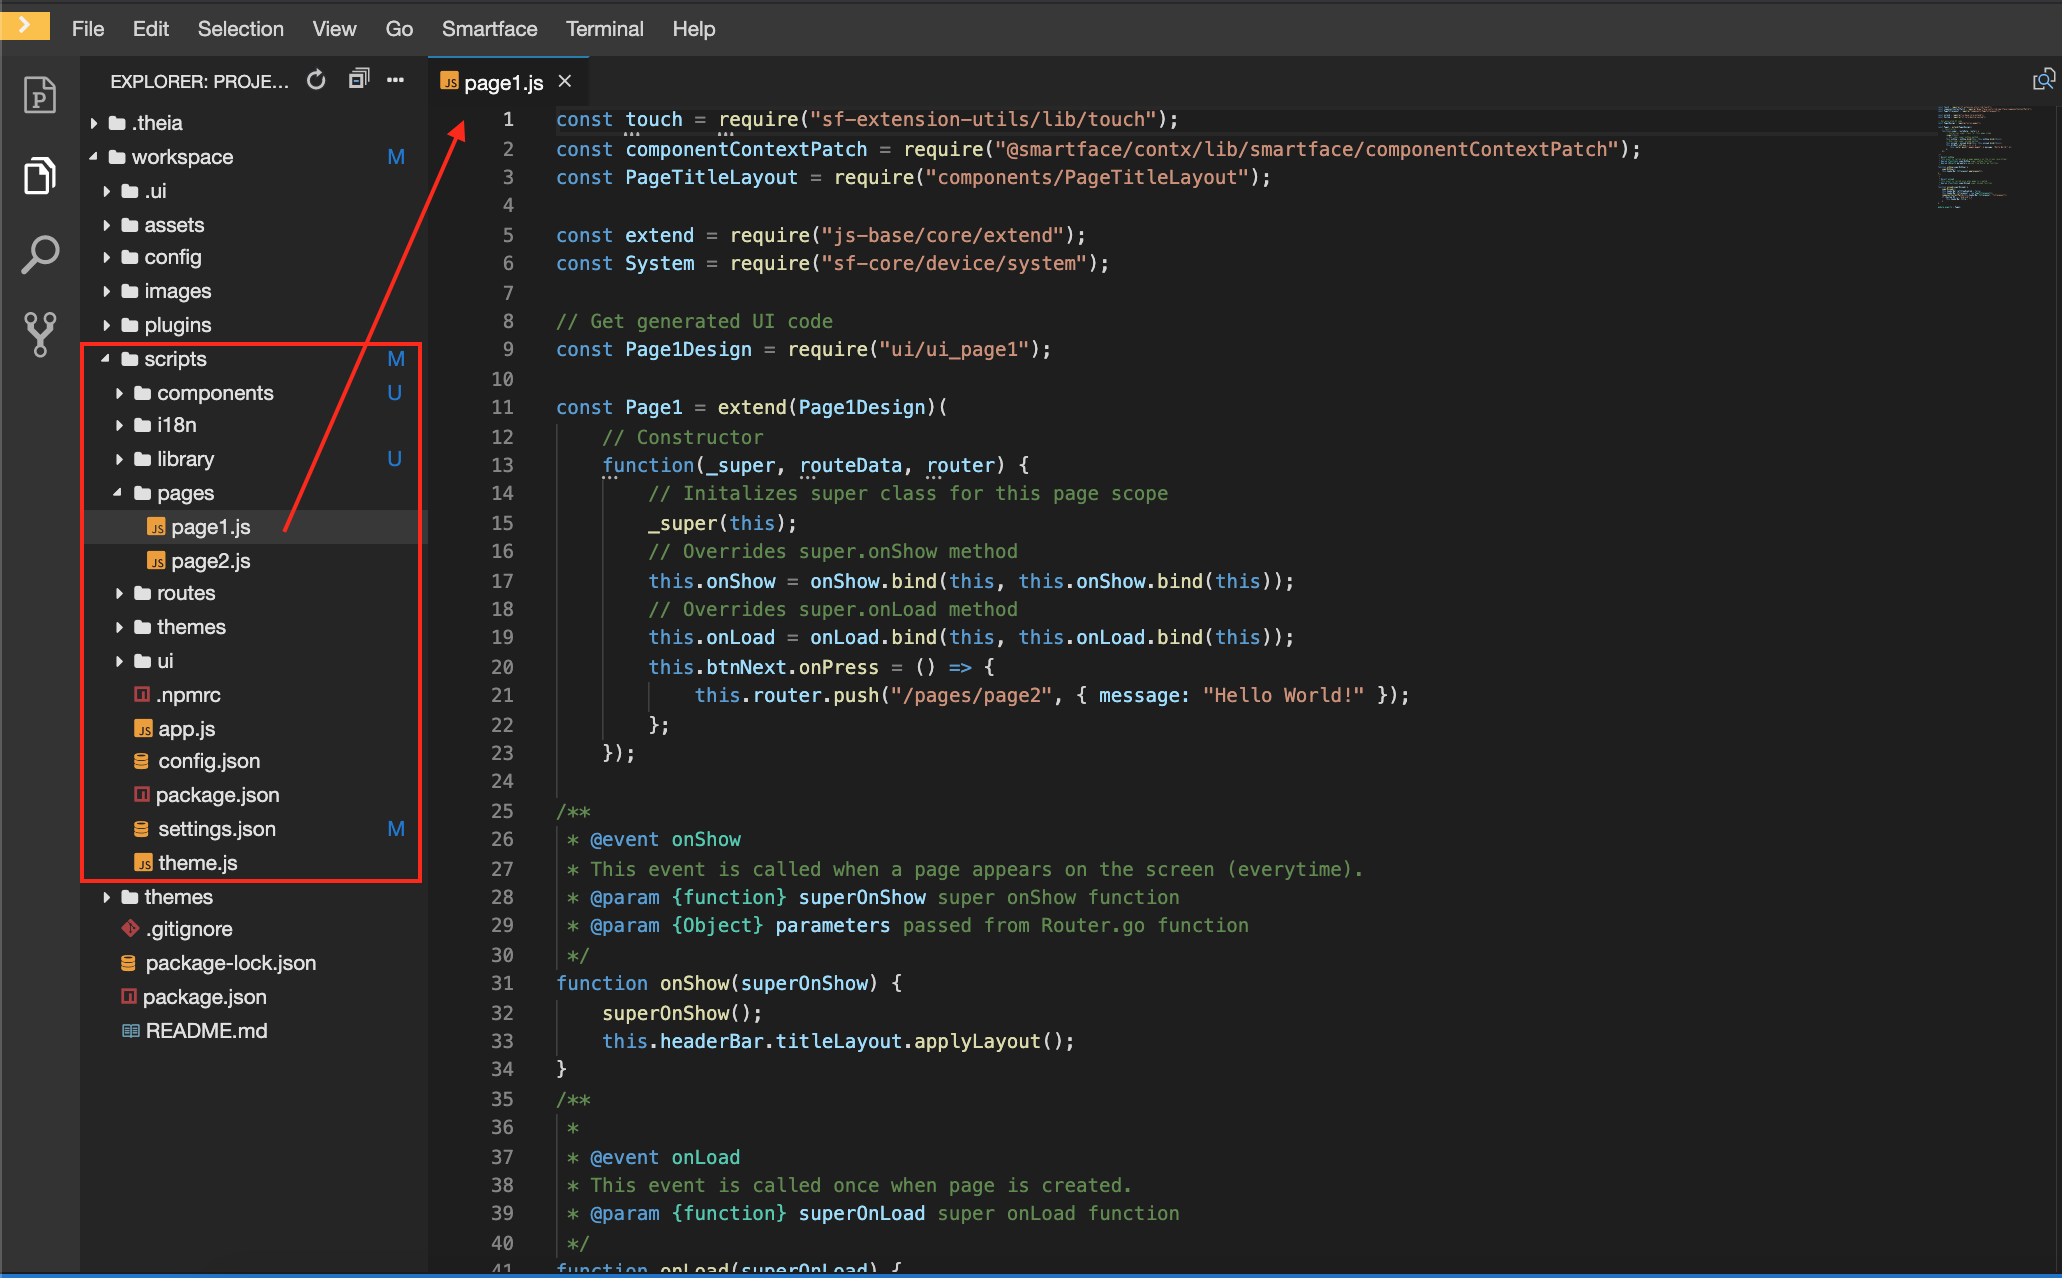
Task: Collapse all folders in Explorer
Action: [358, 80]
